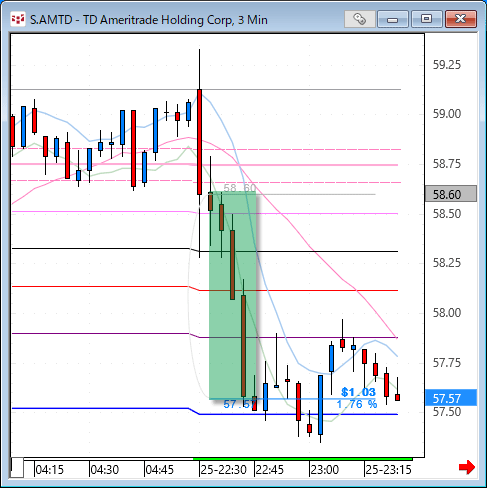Click the 59.25 price axis label

pos(447,65)
